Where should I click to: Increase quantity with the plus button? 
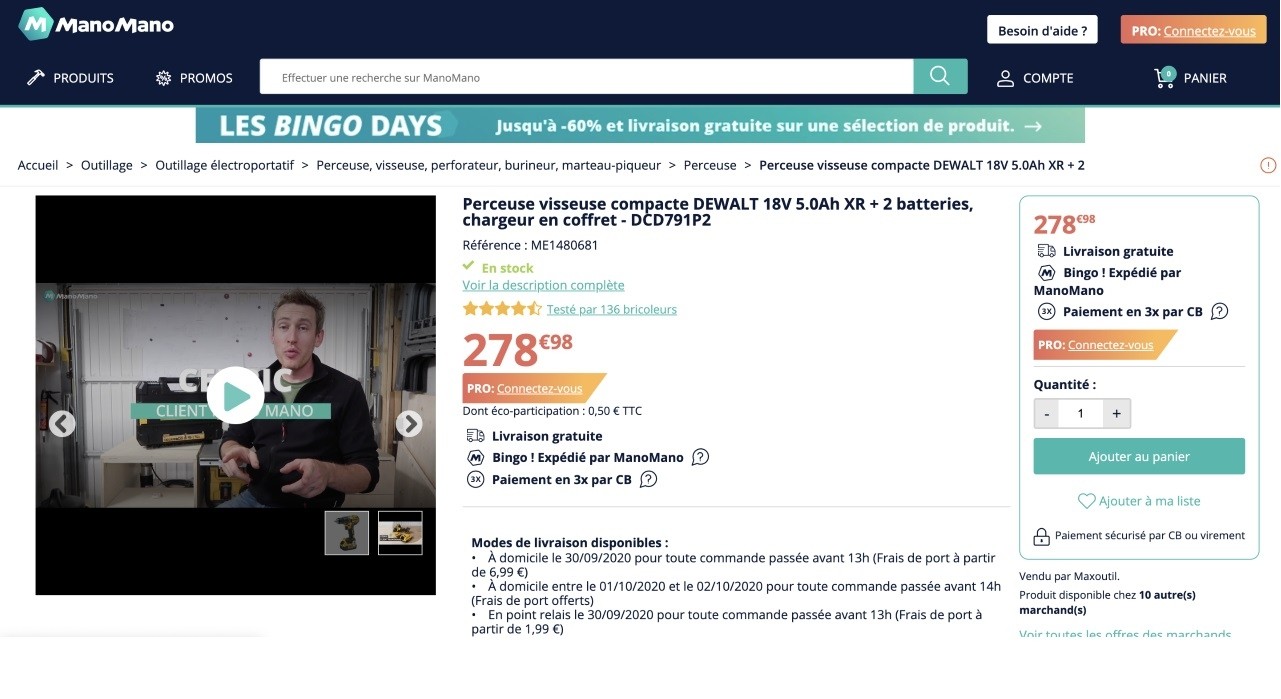[1117, 413]
